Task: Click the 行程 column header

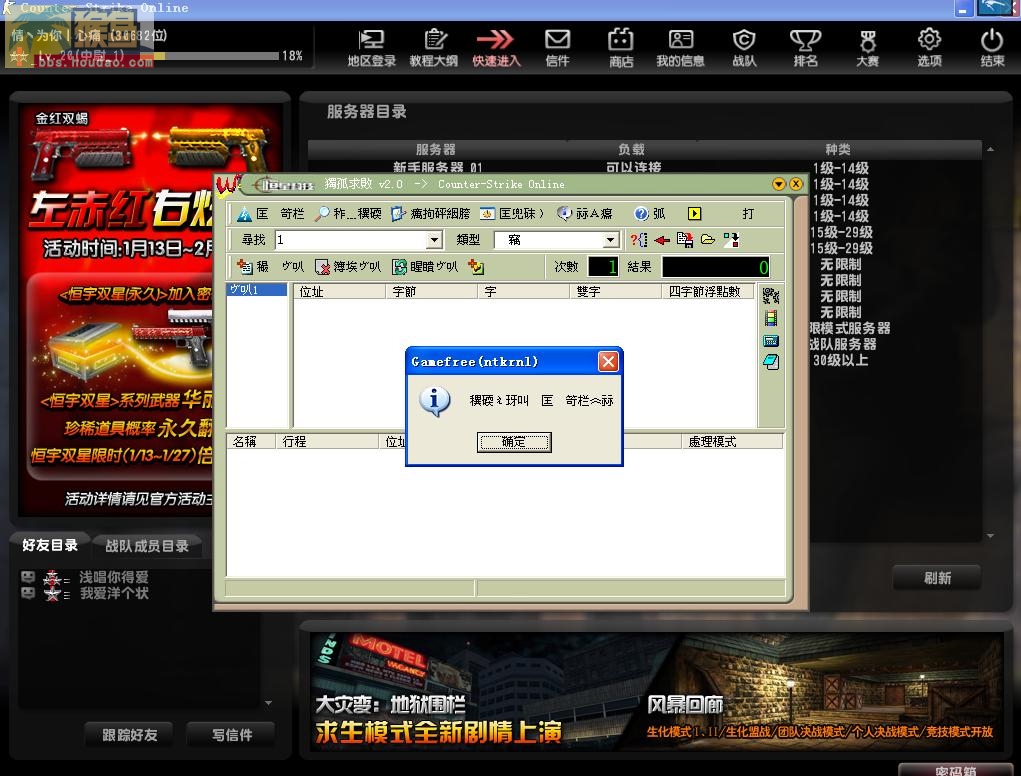Action: pos(327,441)
